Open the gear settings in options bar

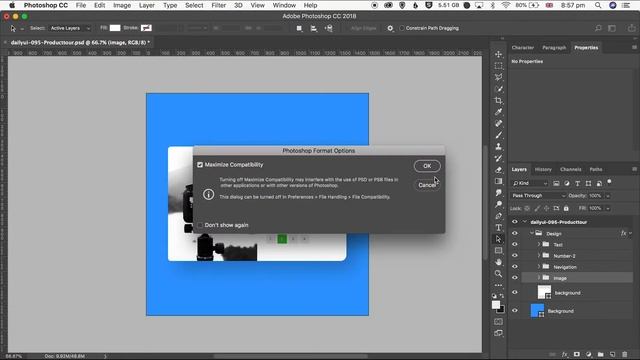390,28
